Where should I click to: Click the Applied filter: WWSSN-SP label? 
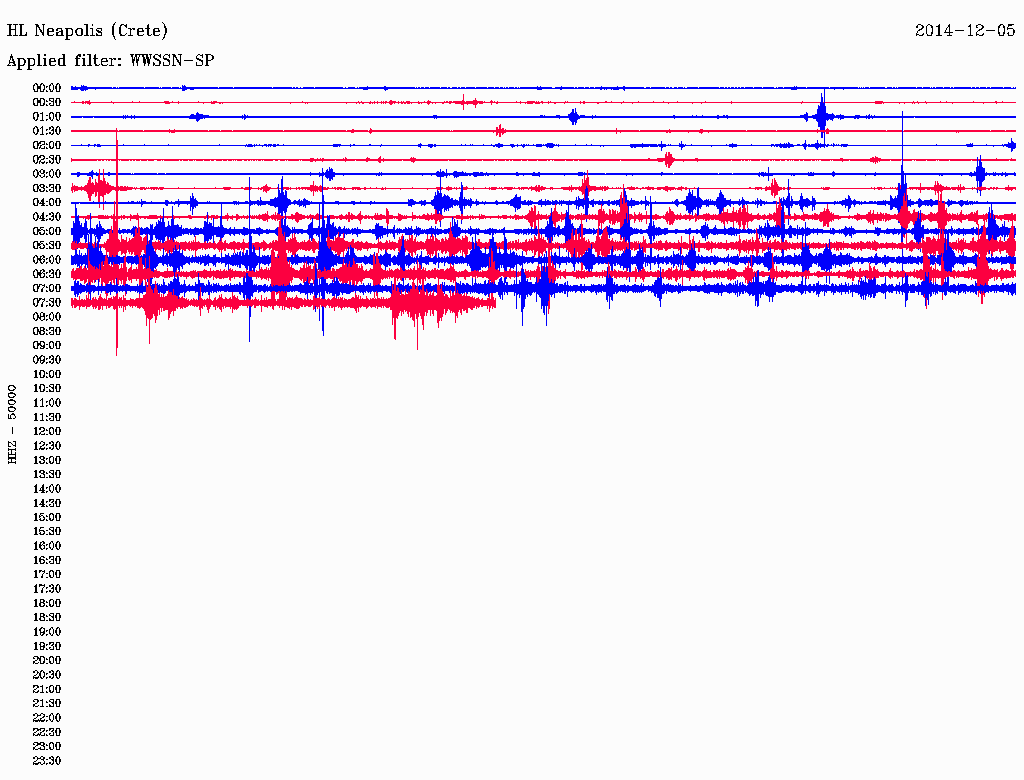[110, 61]
